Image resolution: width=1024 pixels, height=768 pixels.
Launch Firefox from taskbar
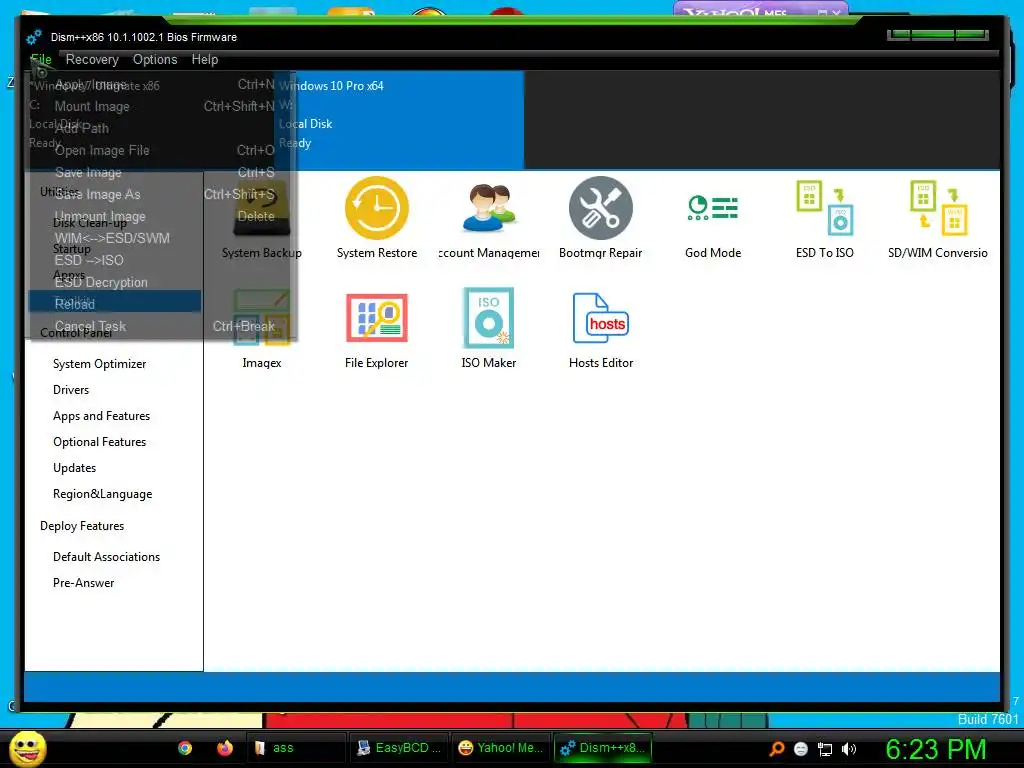click(x=225, y=748)
